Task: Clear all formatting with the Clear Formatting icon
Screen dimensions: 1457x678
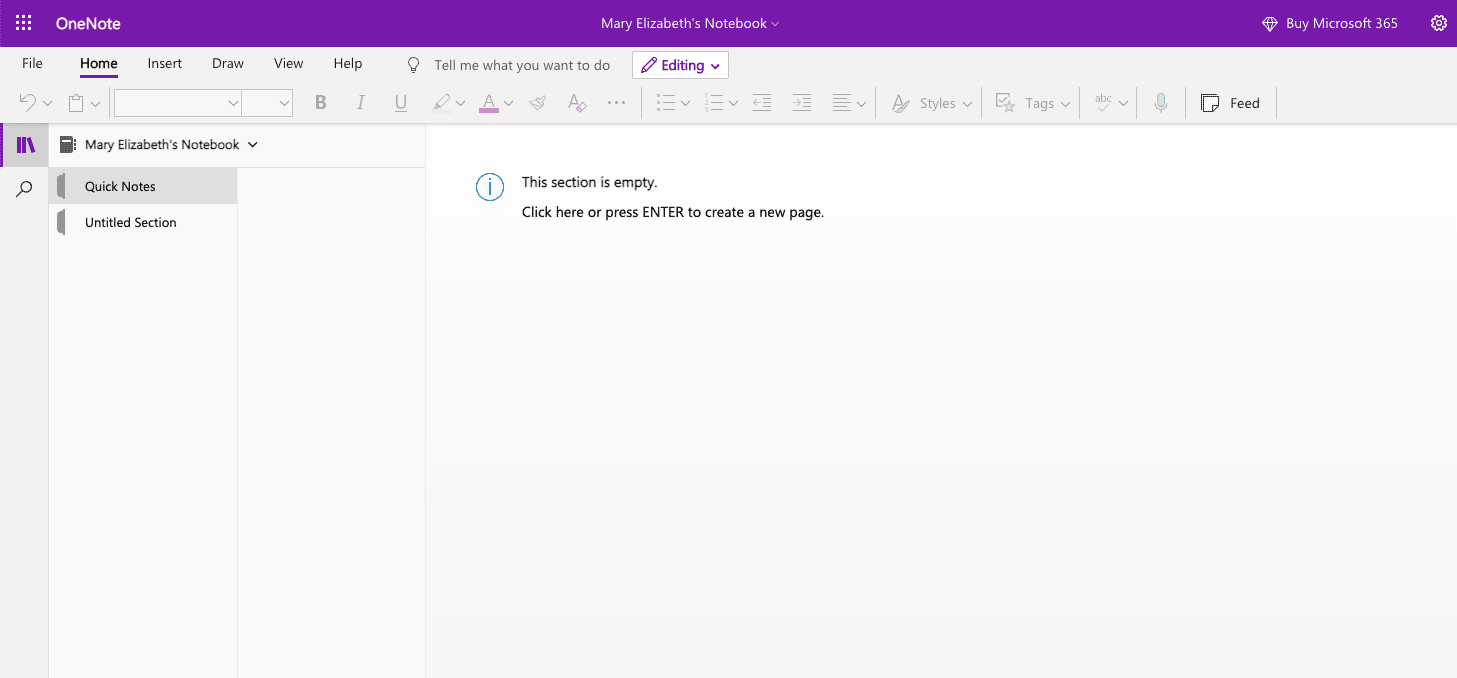Action: point(576,102)
